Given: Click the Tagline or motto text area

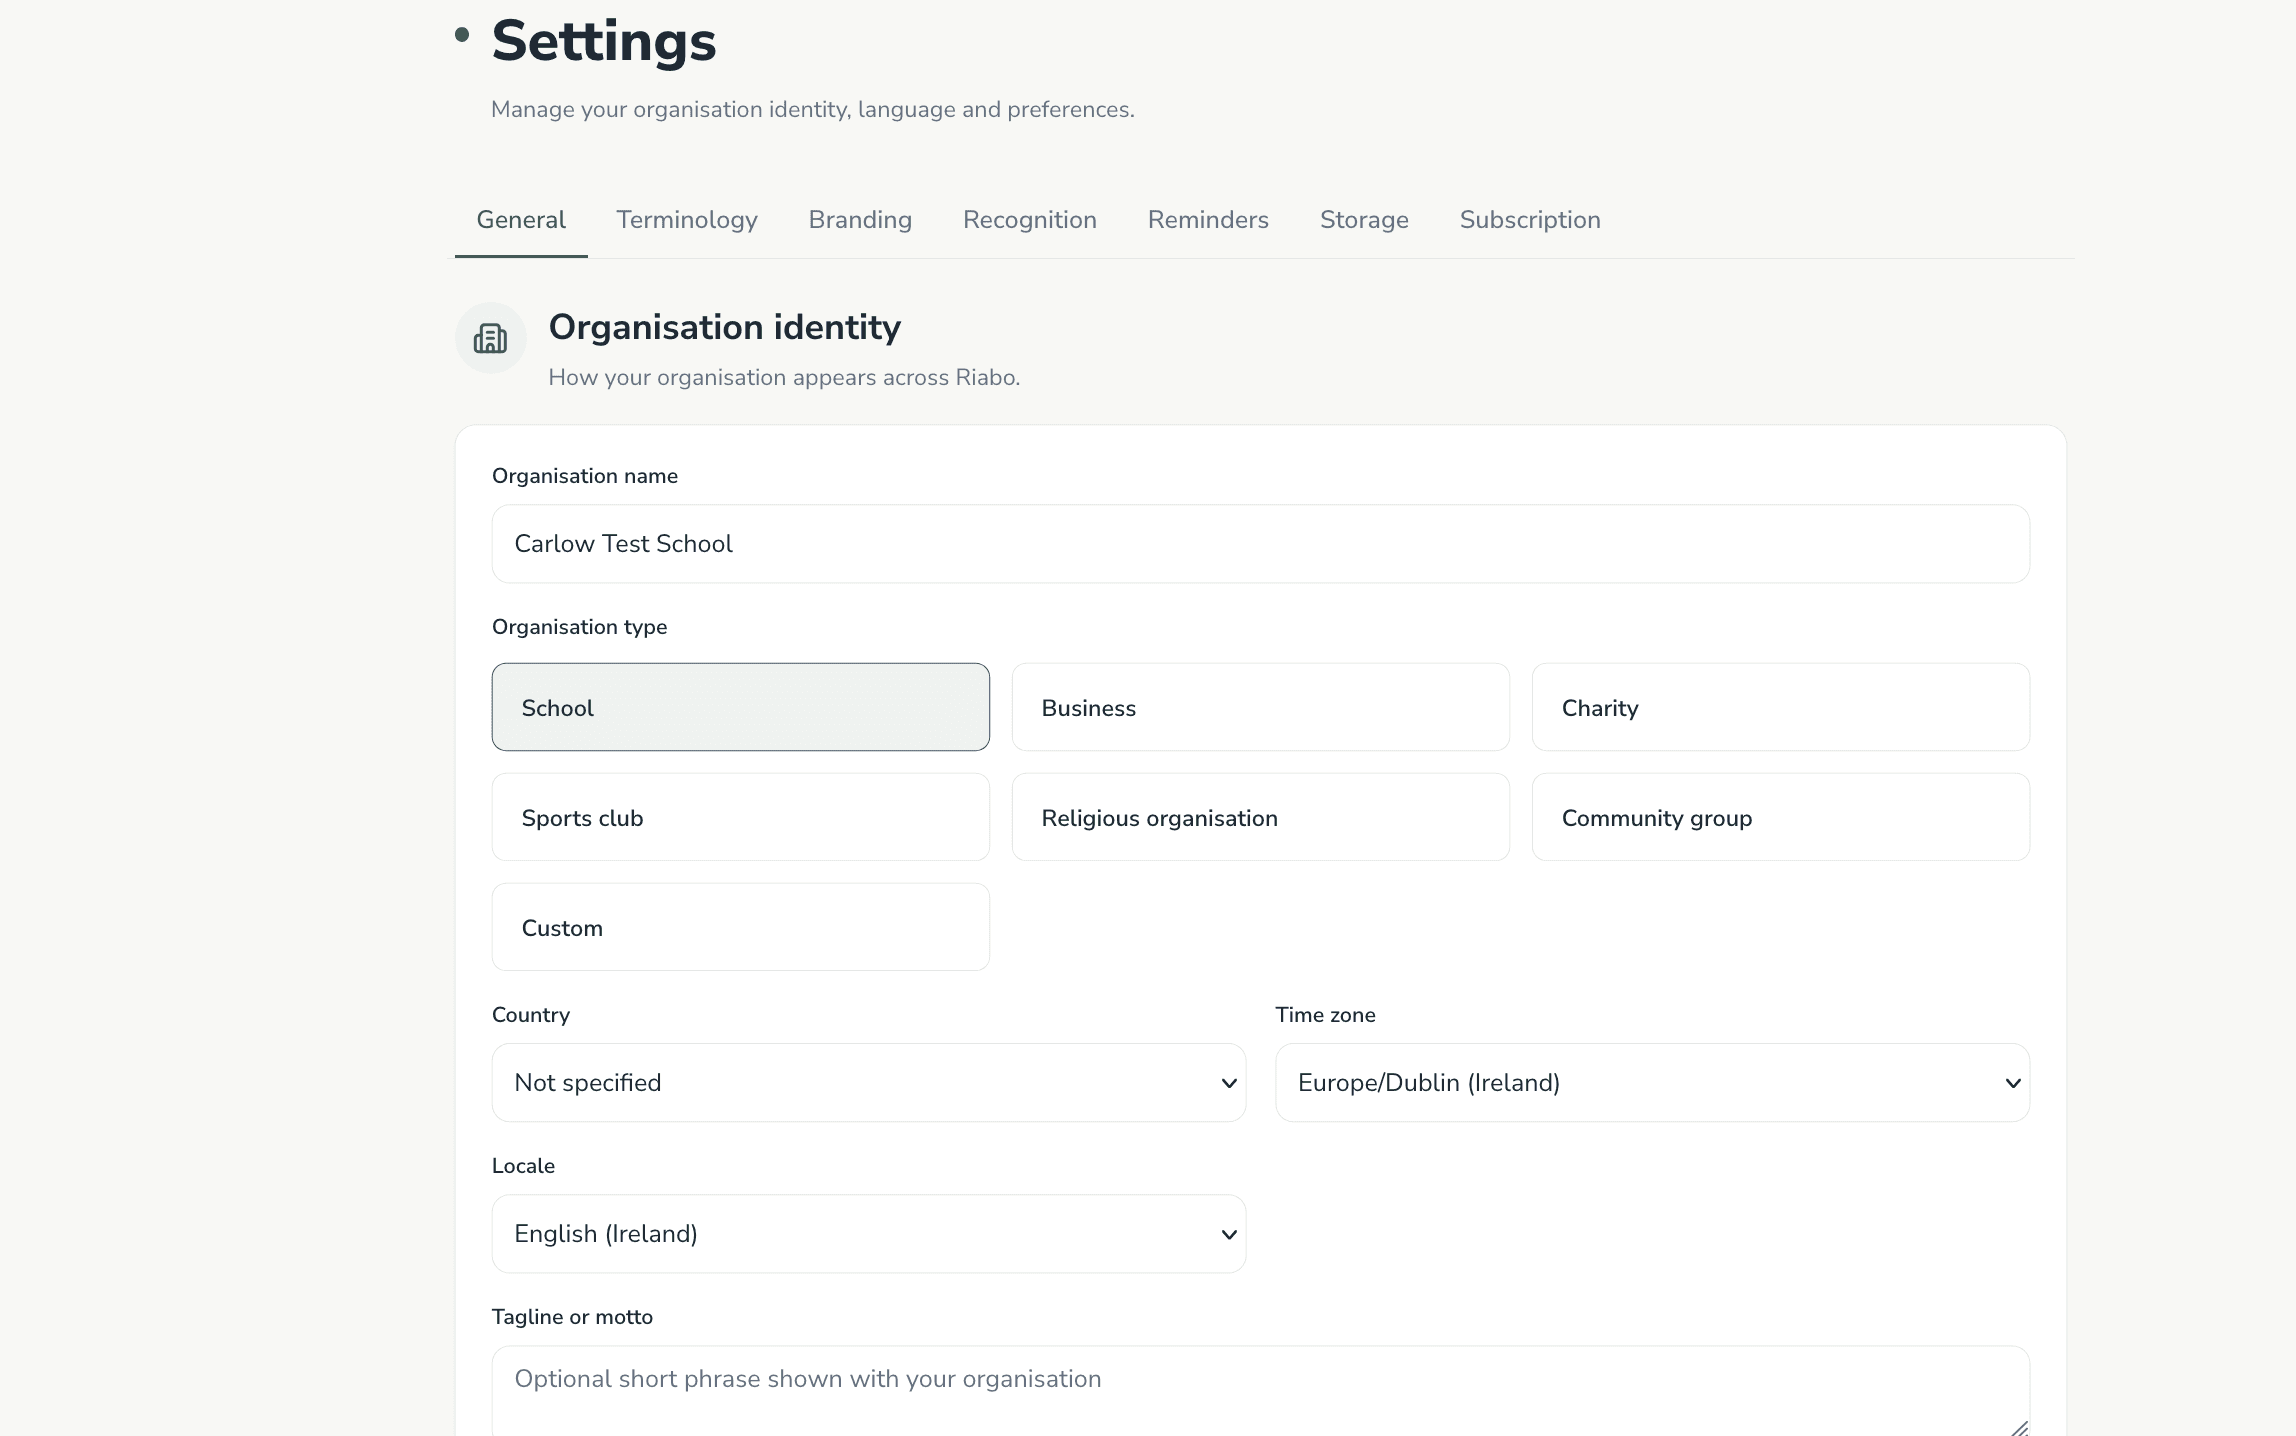Looking at the screenshot, I should tap(1261, 1391).
